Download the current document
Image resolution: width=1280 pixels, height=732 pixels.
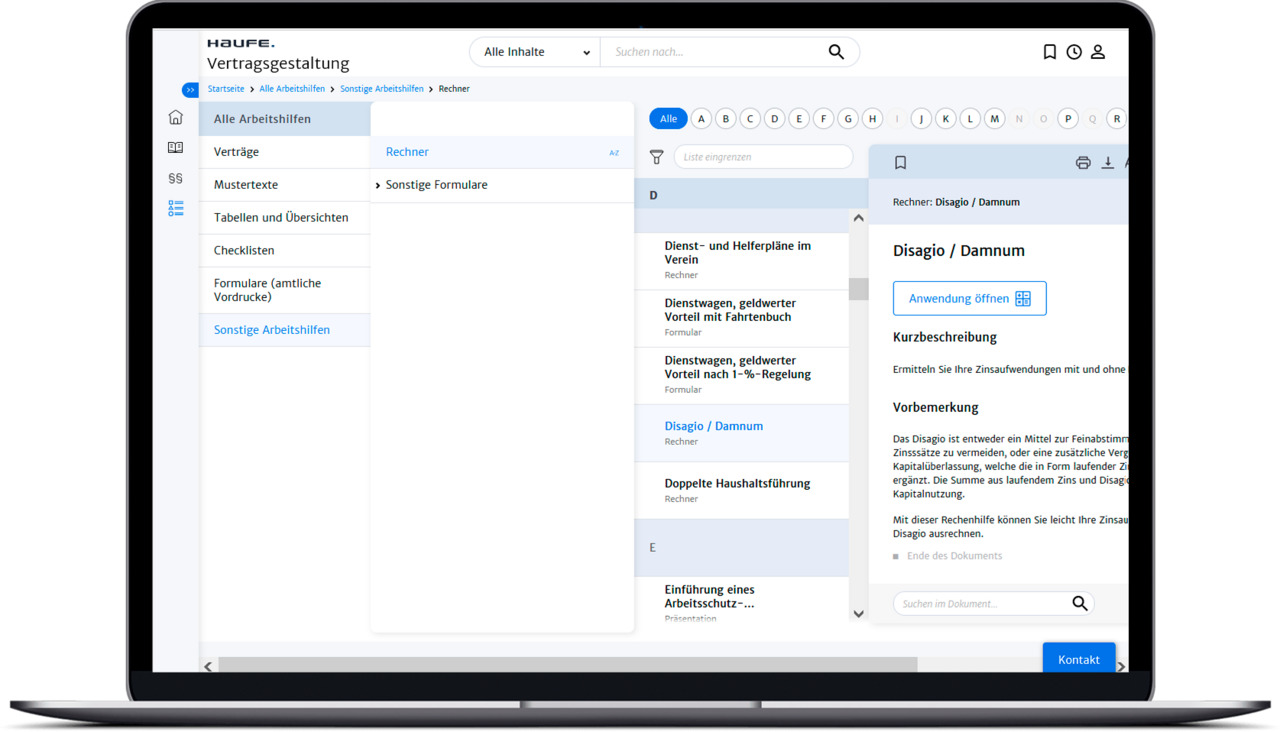pyautogui.click(x=1107, y=162)
